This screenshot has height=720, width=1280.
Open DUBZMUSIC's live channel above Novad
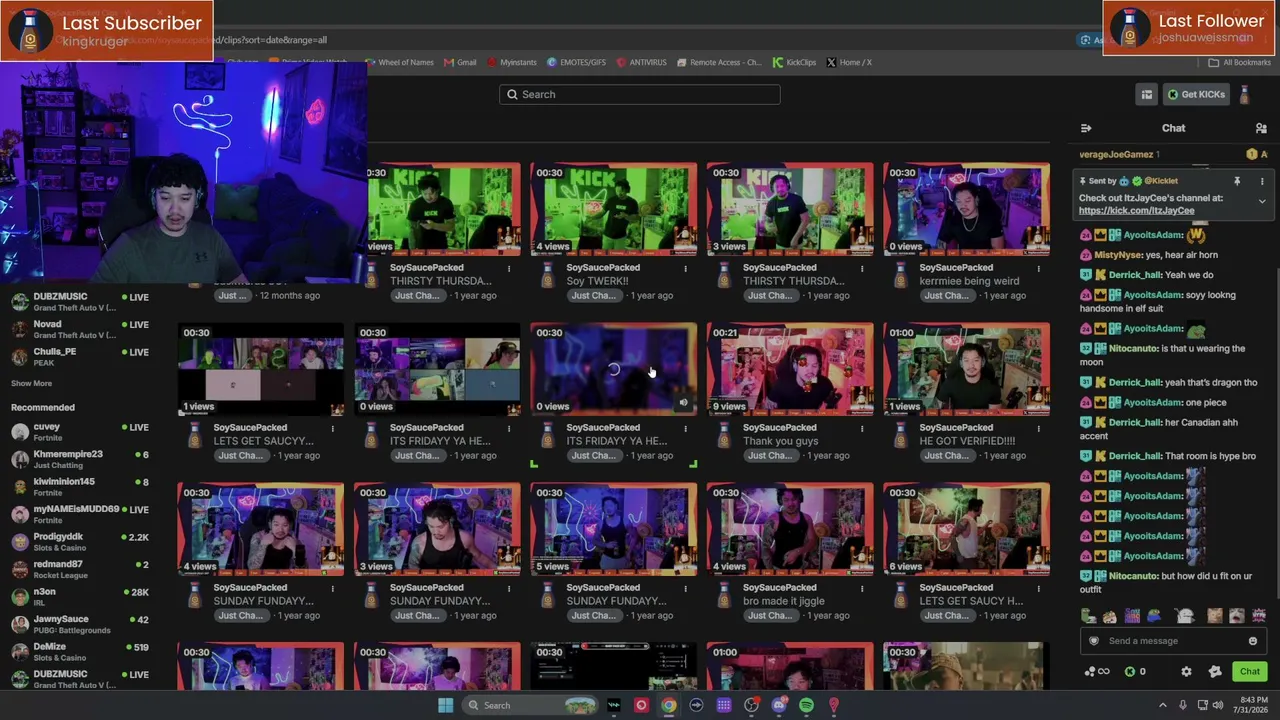click(x=80, y=301)
